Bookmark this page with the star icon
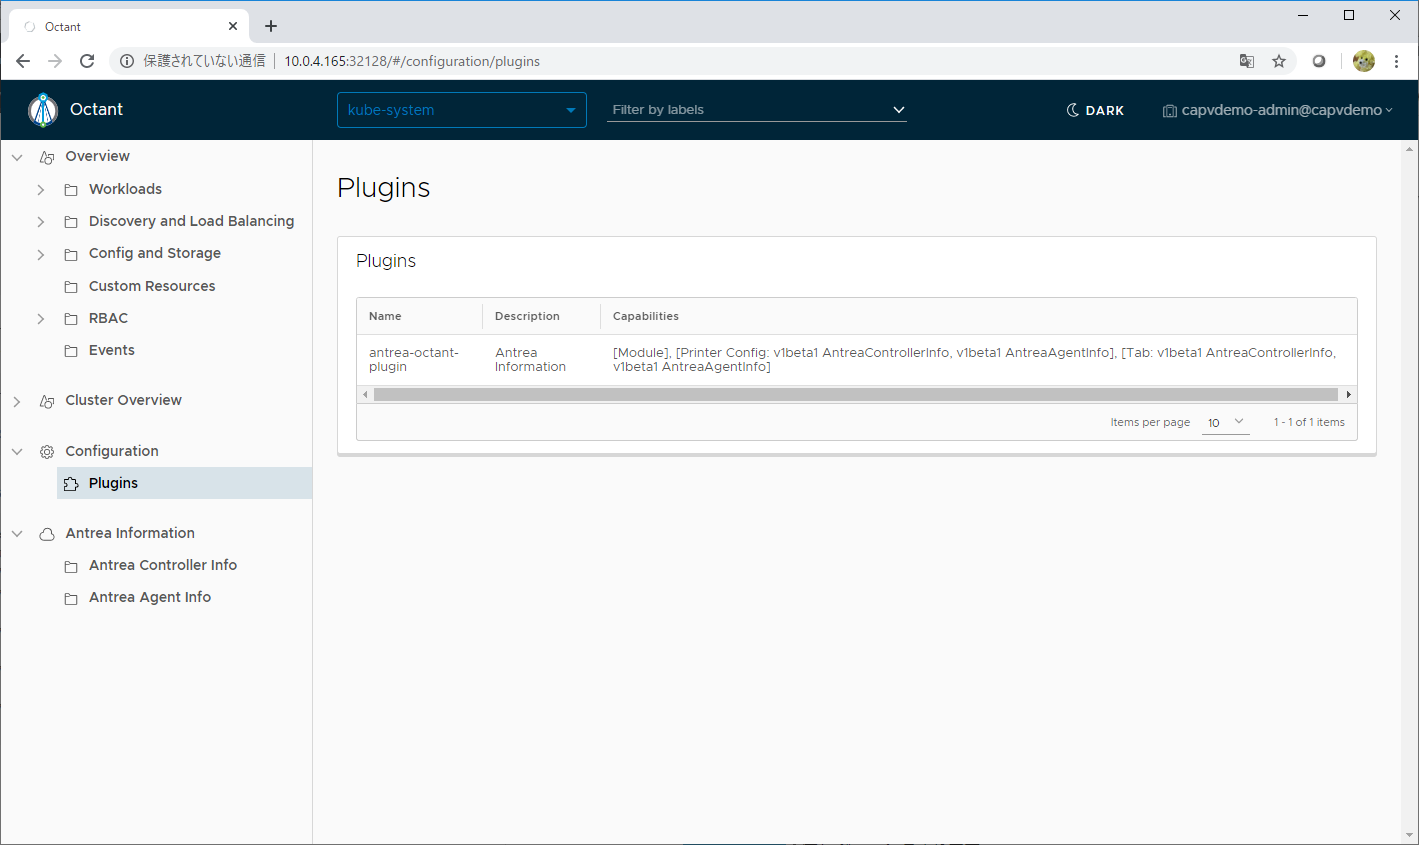Image resolution: width=1419 pixels, height=845 pixels. coord(1279,61)
